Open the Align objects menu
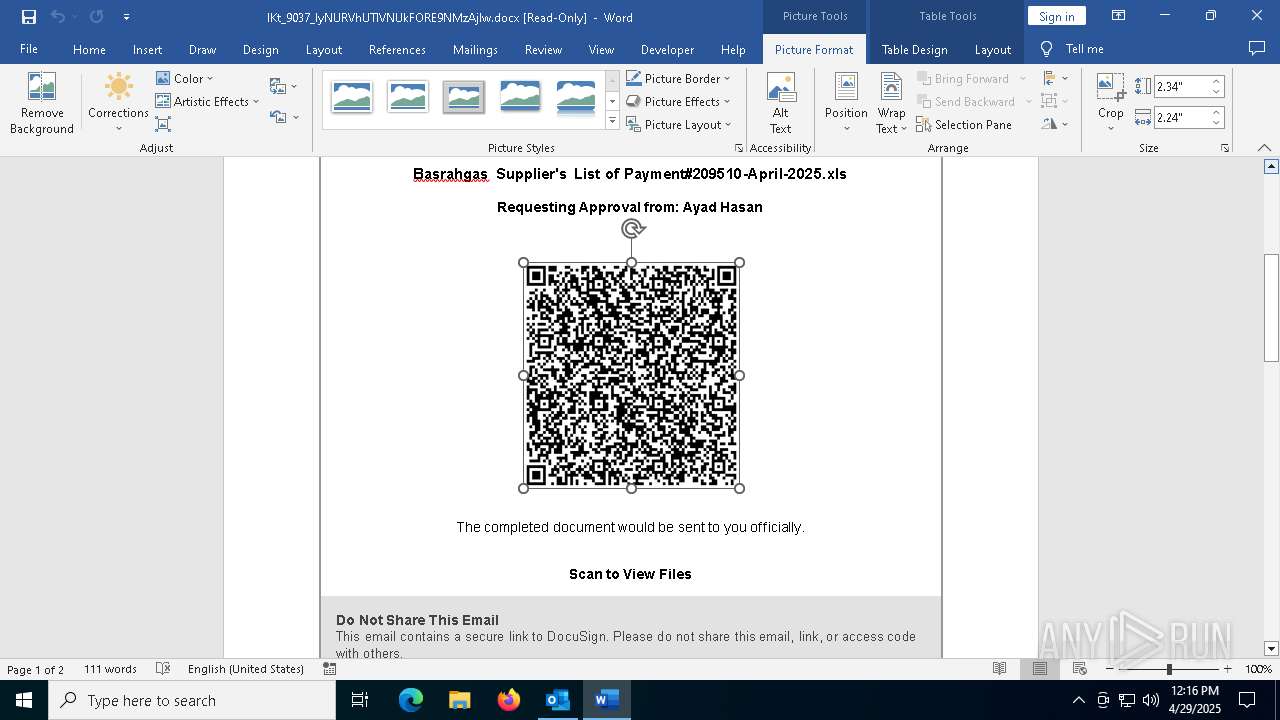 pyautogui.click(x=1055, y=78)
